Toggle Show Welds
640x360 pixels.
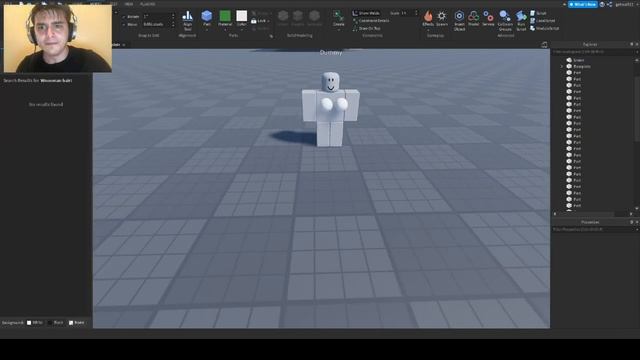[x=366, y=13]
